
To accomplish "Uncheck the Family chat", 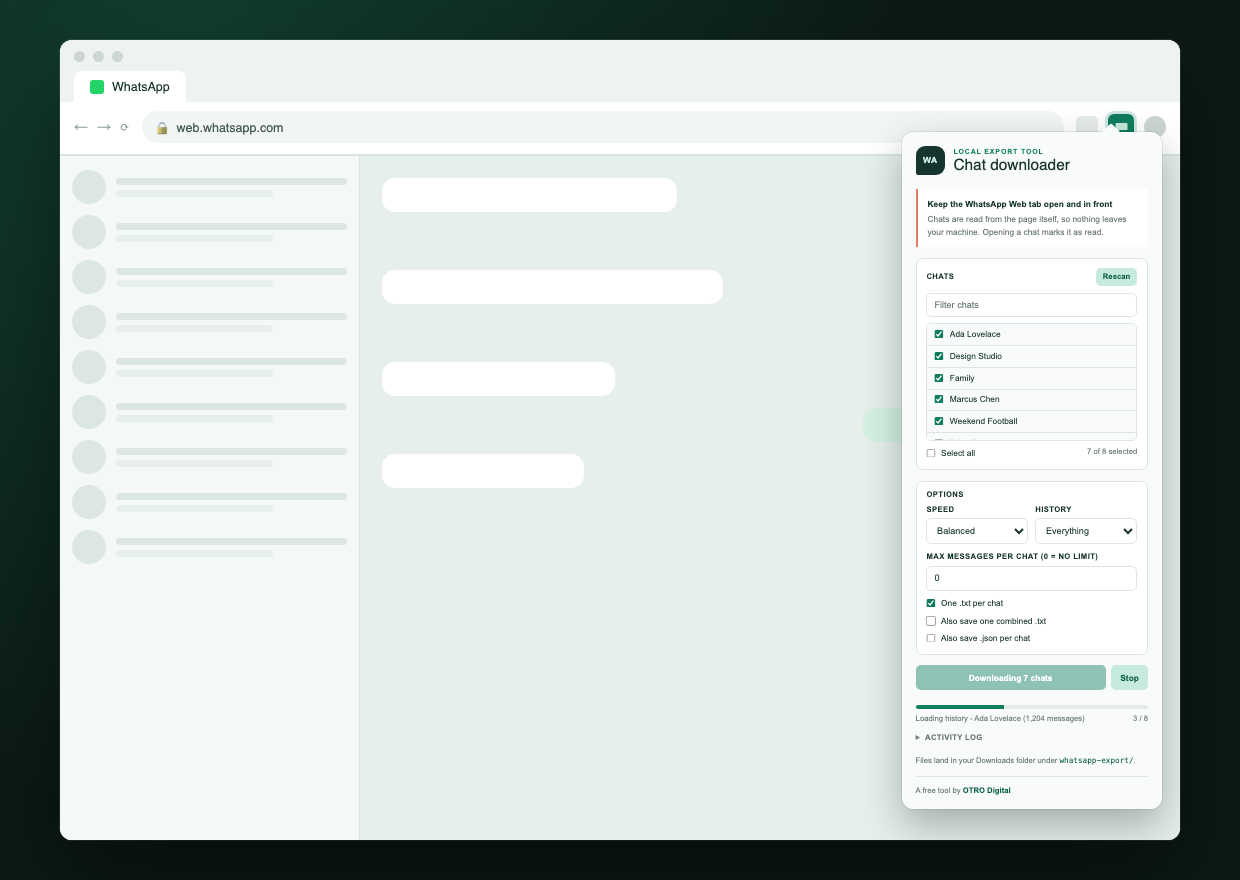I will [939, 378].
